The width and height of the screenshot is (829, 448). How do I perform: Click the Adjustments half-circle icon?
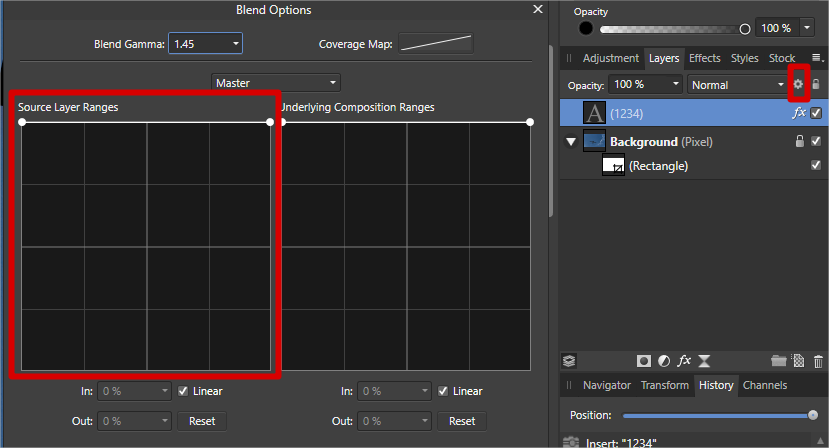pyautogui.click(x=664, y=361)
